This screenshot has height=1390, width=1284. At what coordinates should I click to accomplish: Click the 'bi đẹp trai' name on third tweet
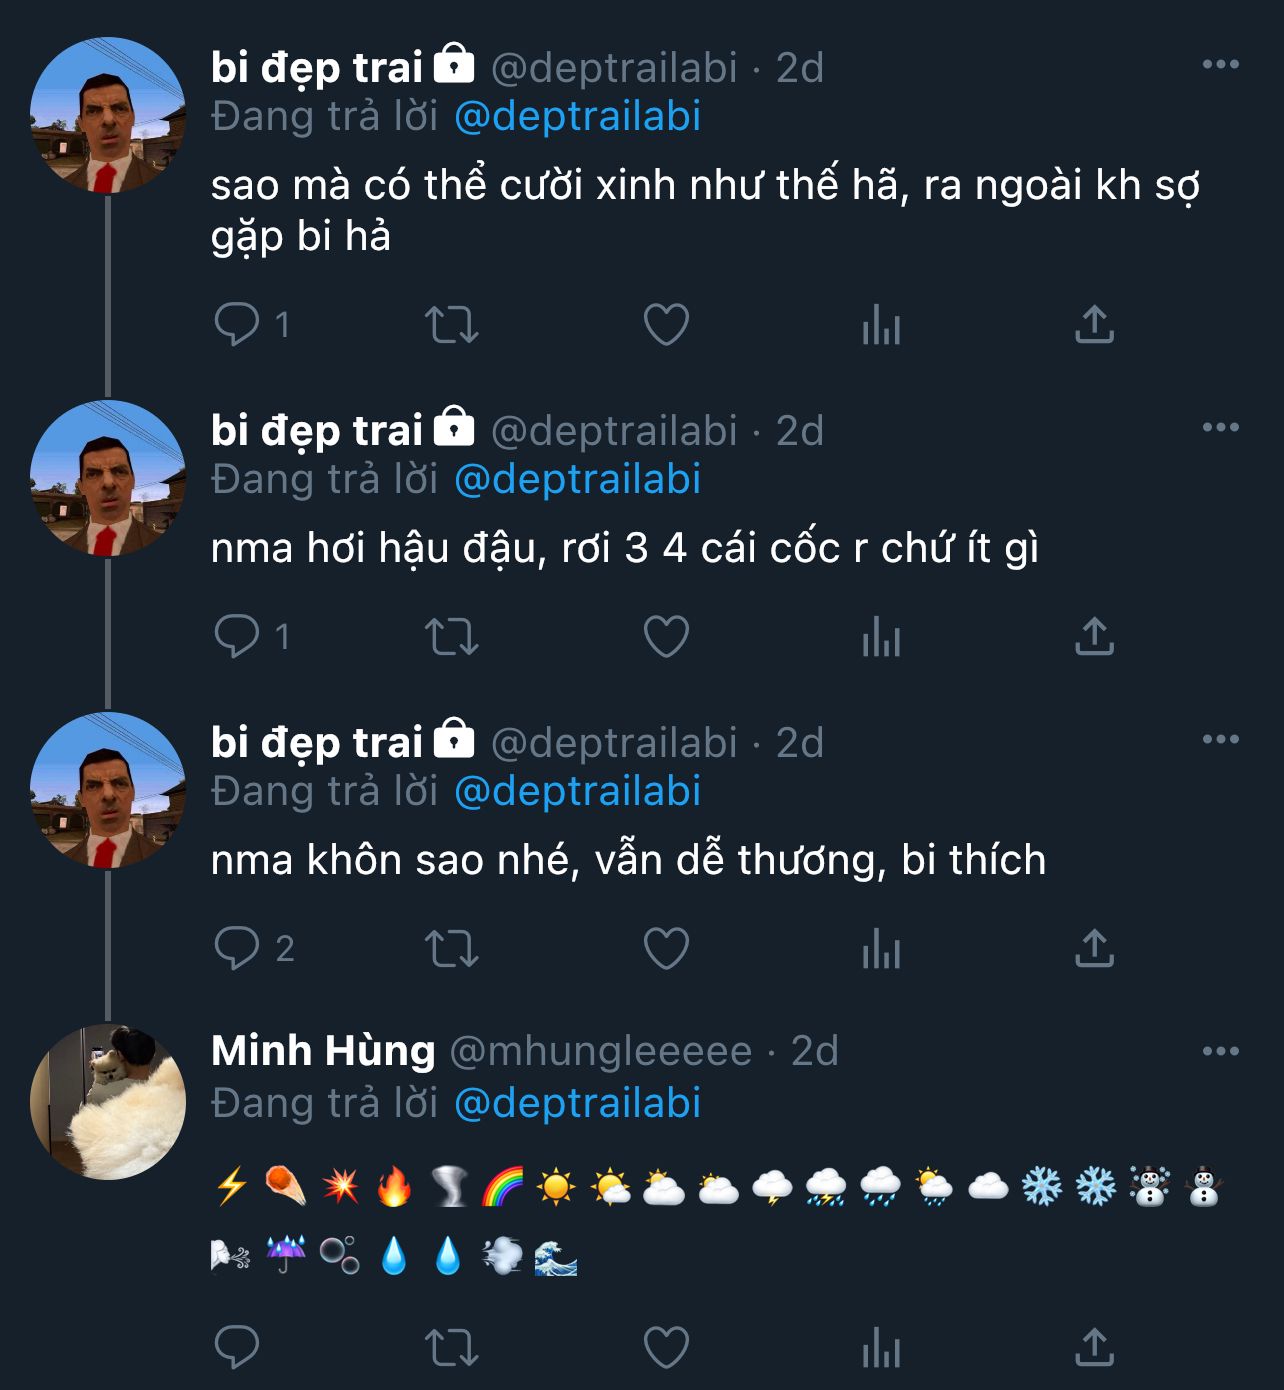click(317, 743)
